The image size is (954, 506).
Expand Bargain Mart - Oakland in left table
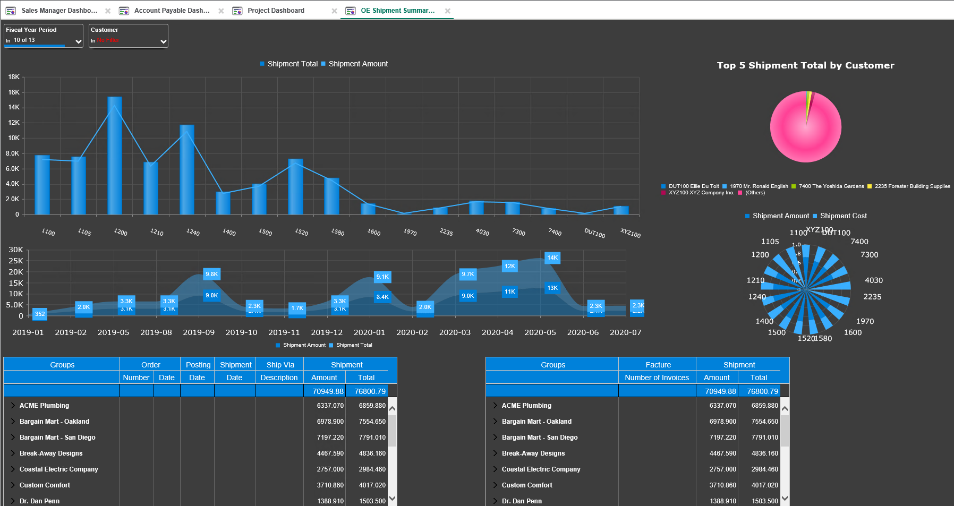click(12, 421)
